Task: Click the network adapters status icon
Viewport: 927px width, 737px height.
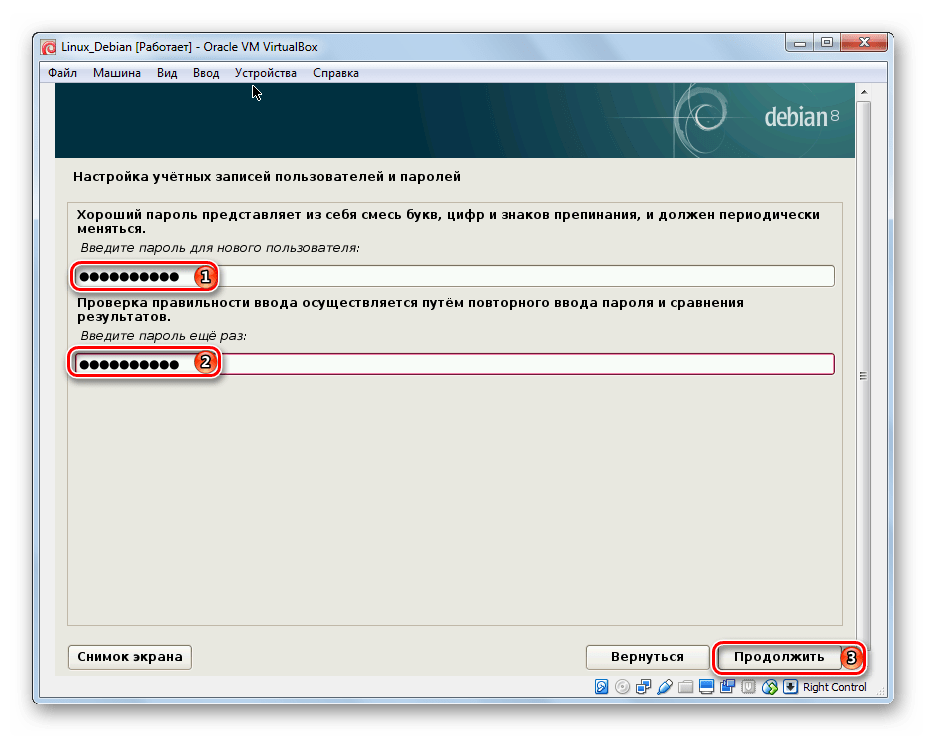Action: pos(644,687)
